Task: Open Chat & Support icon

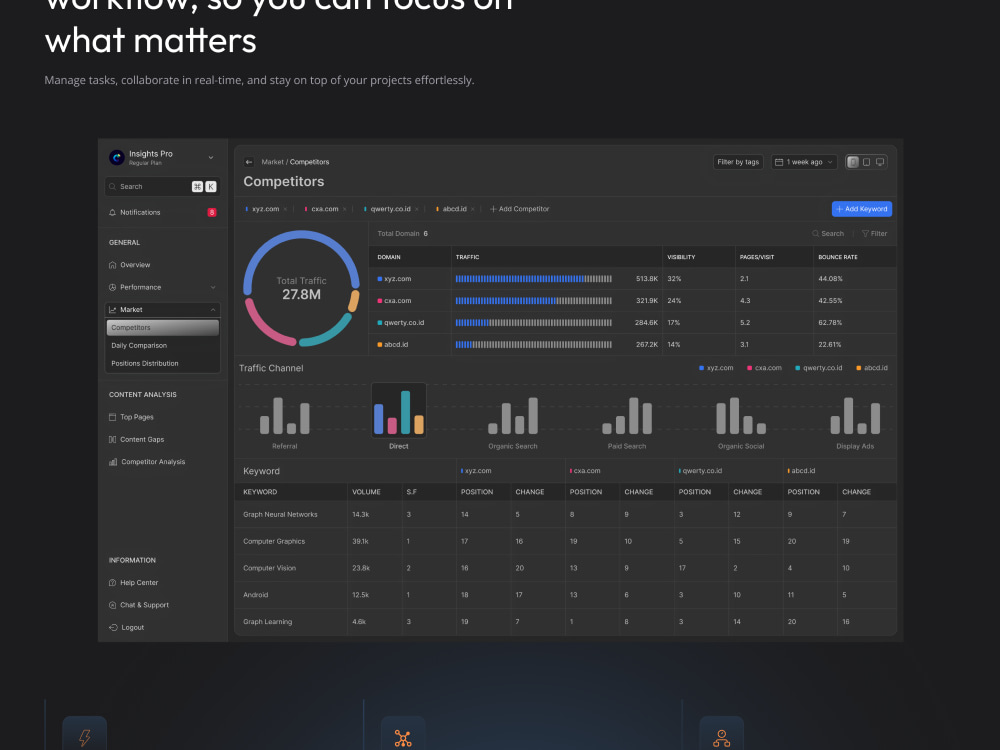Action: coord(113,605)
